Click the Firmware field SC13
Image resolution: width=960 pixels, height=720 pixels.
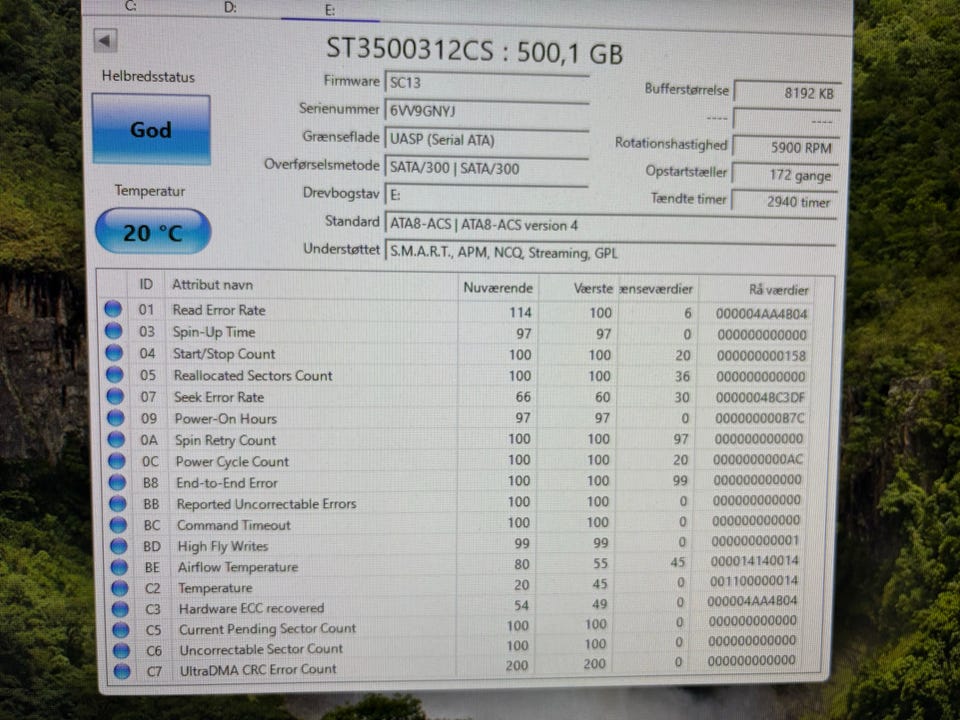click(x=487, y=82)
